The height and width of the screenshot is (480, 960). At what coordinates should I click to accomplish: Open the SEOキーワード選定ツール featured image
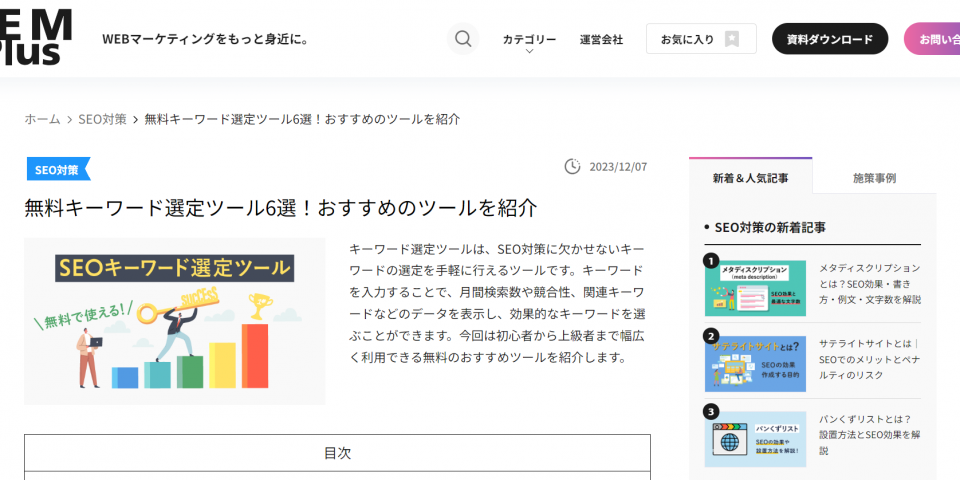[x=174, y=321]
